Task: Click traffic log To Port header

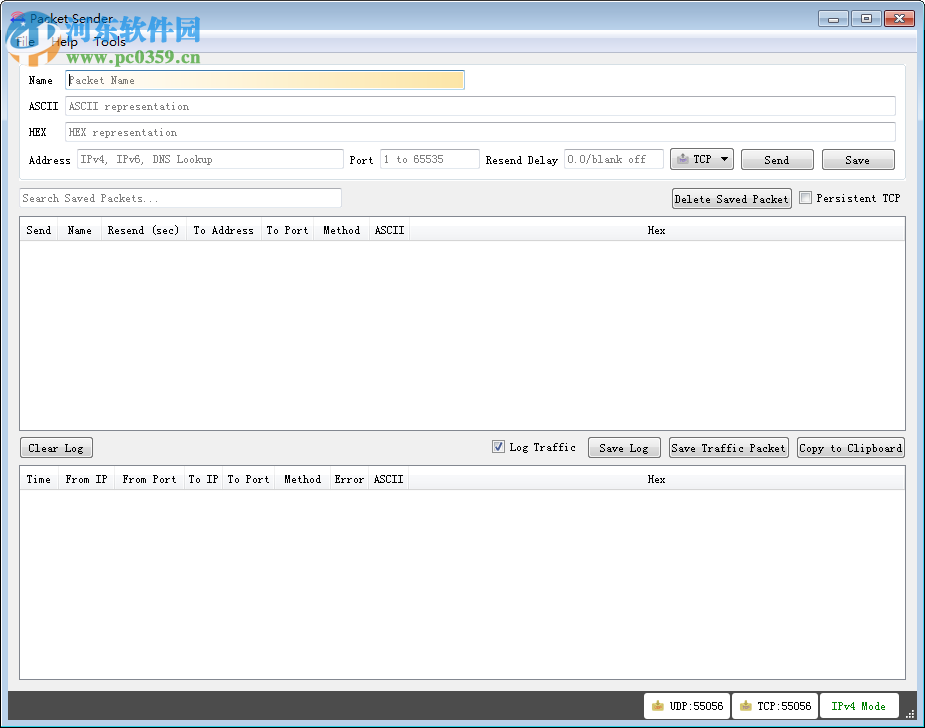Action: [248, 479]
